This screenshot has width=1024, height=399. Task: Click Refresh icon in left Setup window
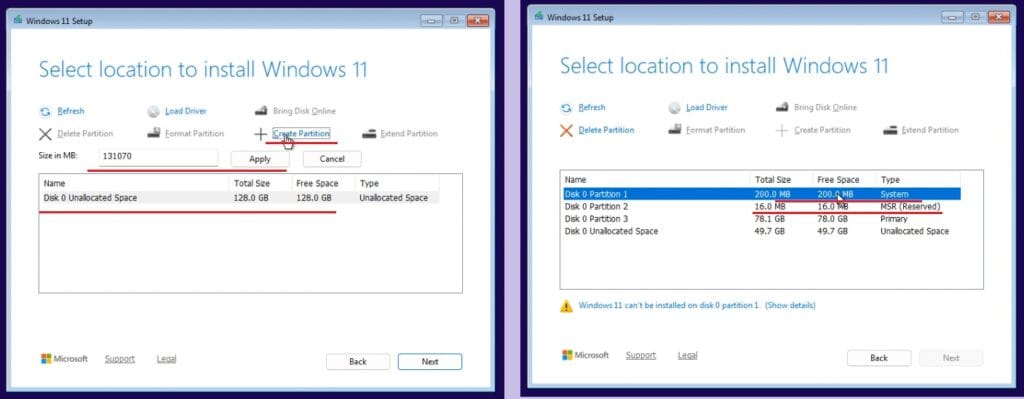click(45, 112)
